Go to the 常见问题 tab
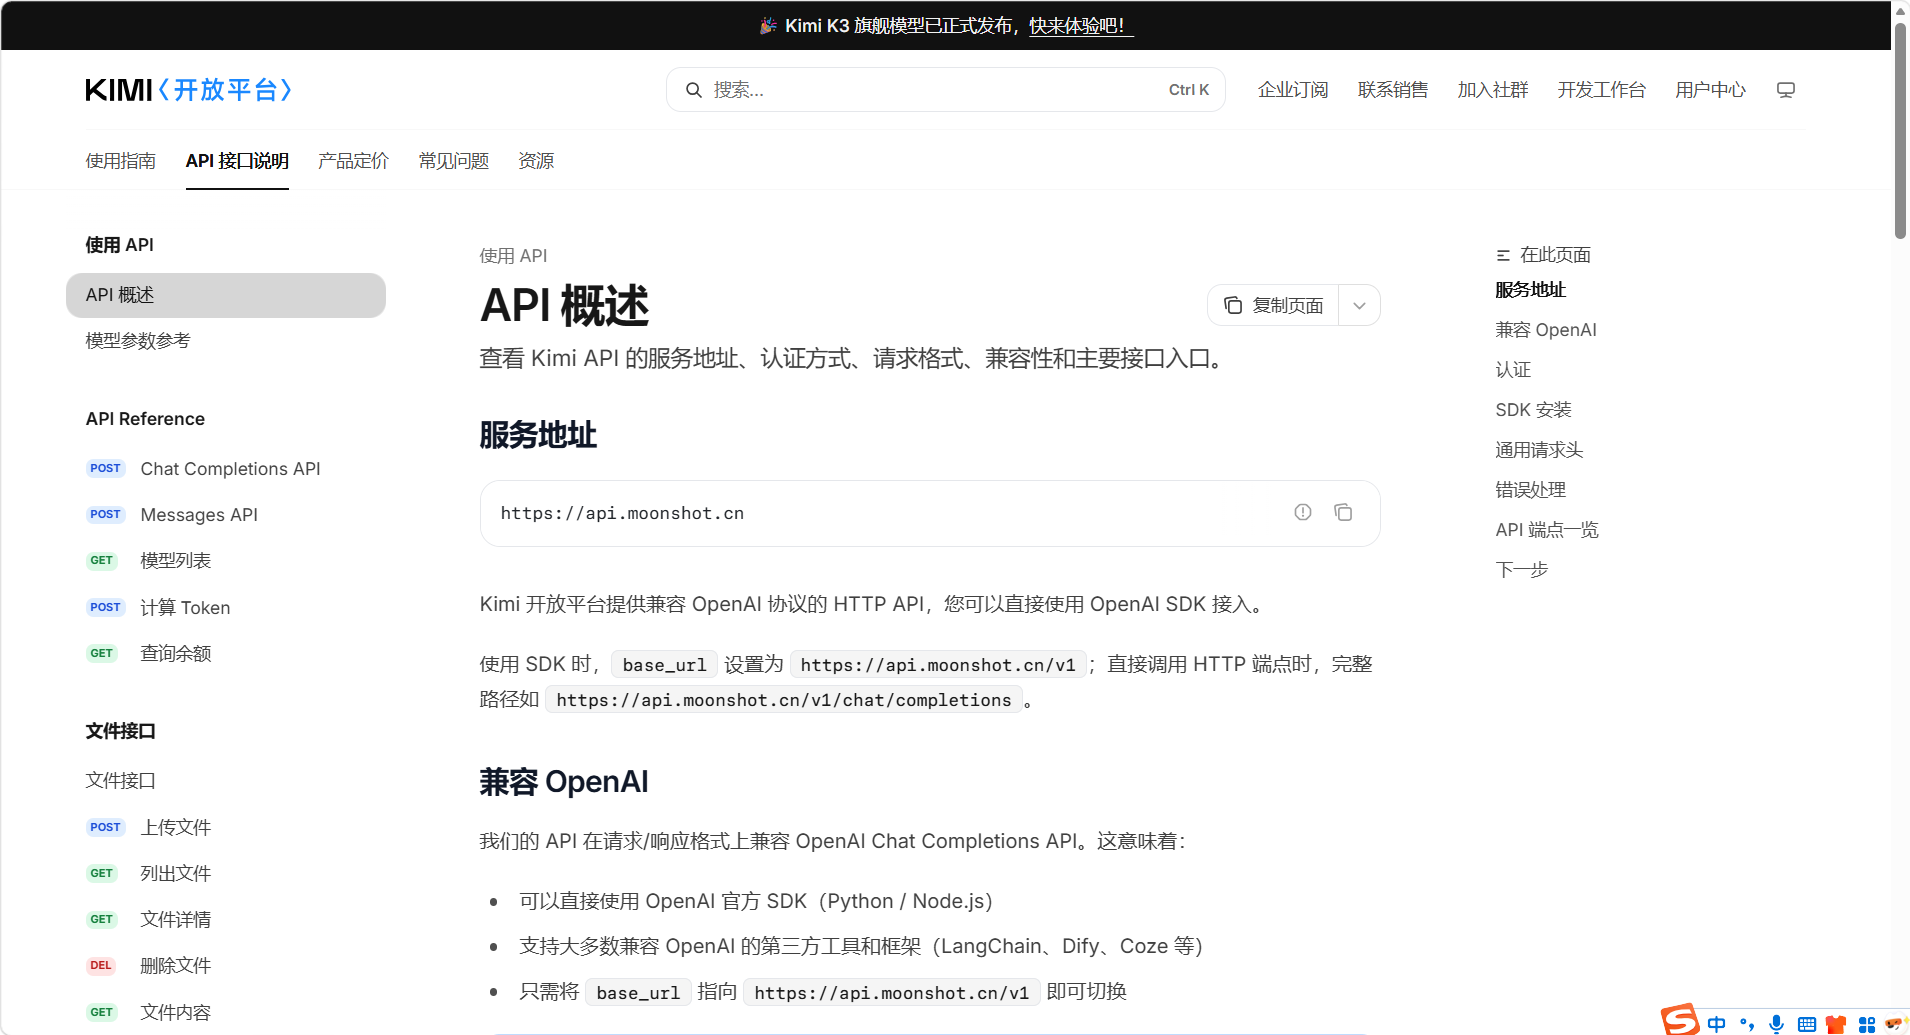Image resolution: width=1910 pixels, height=1035 pixels. 454,161
